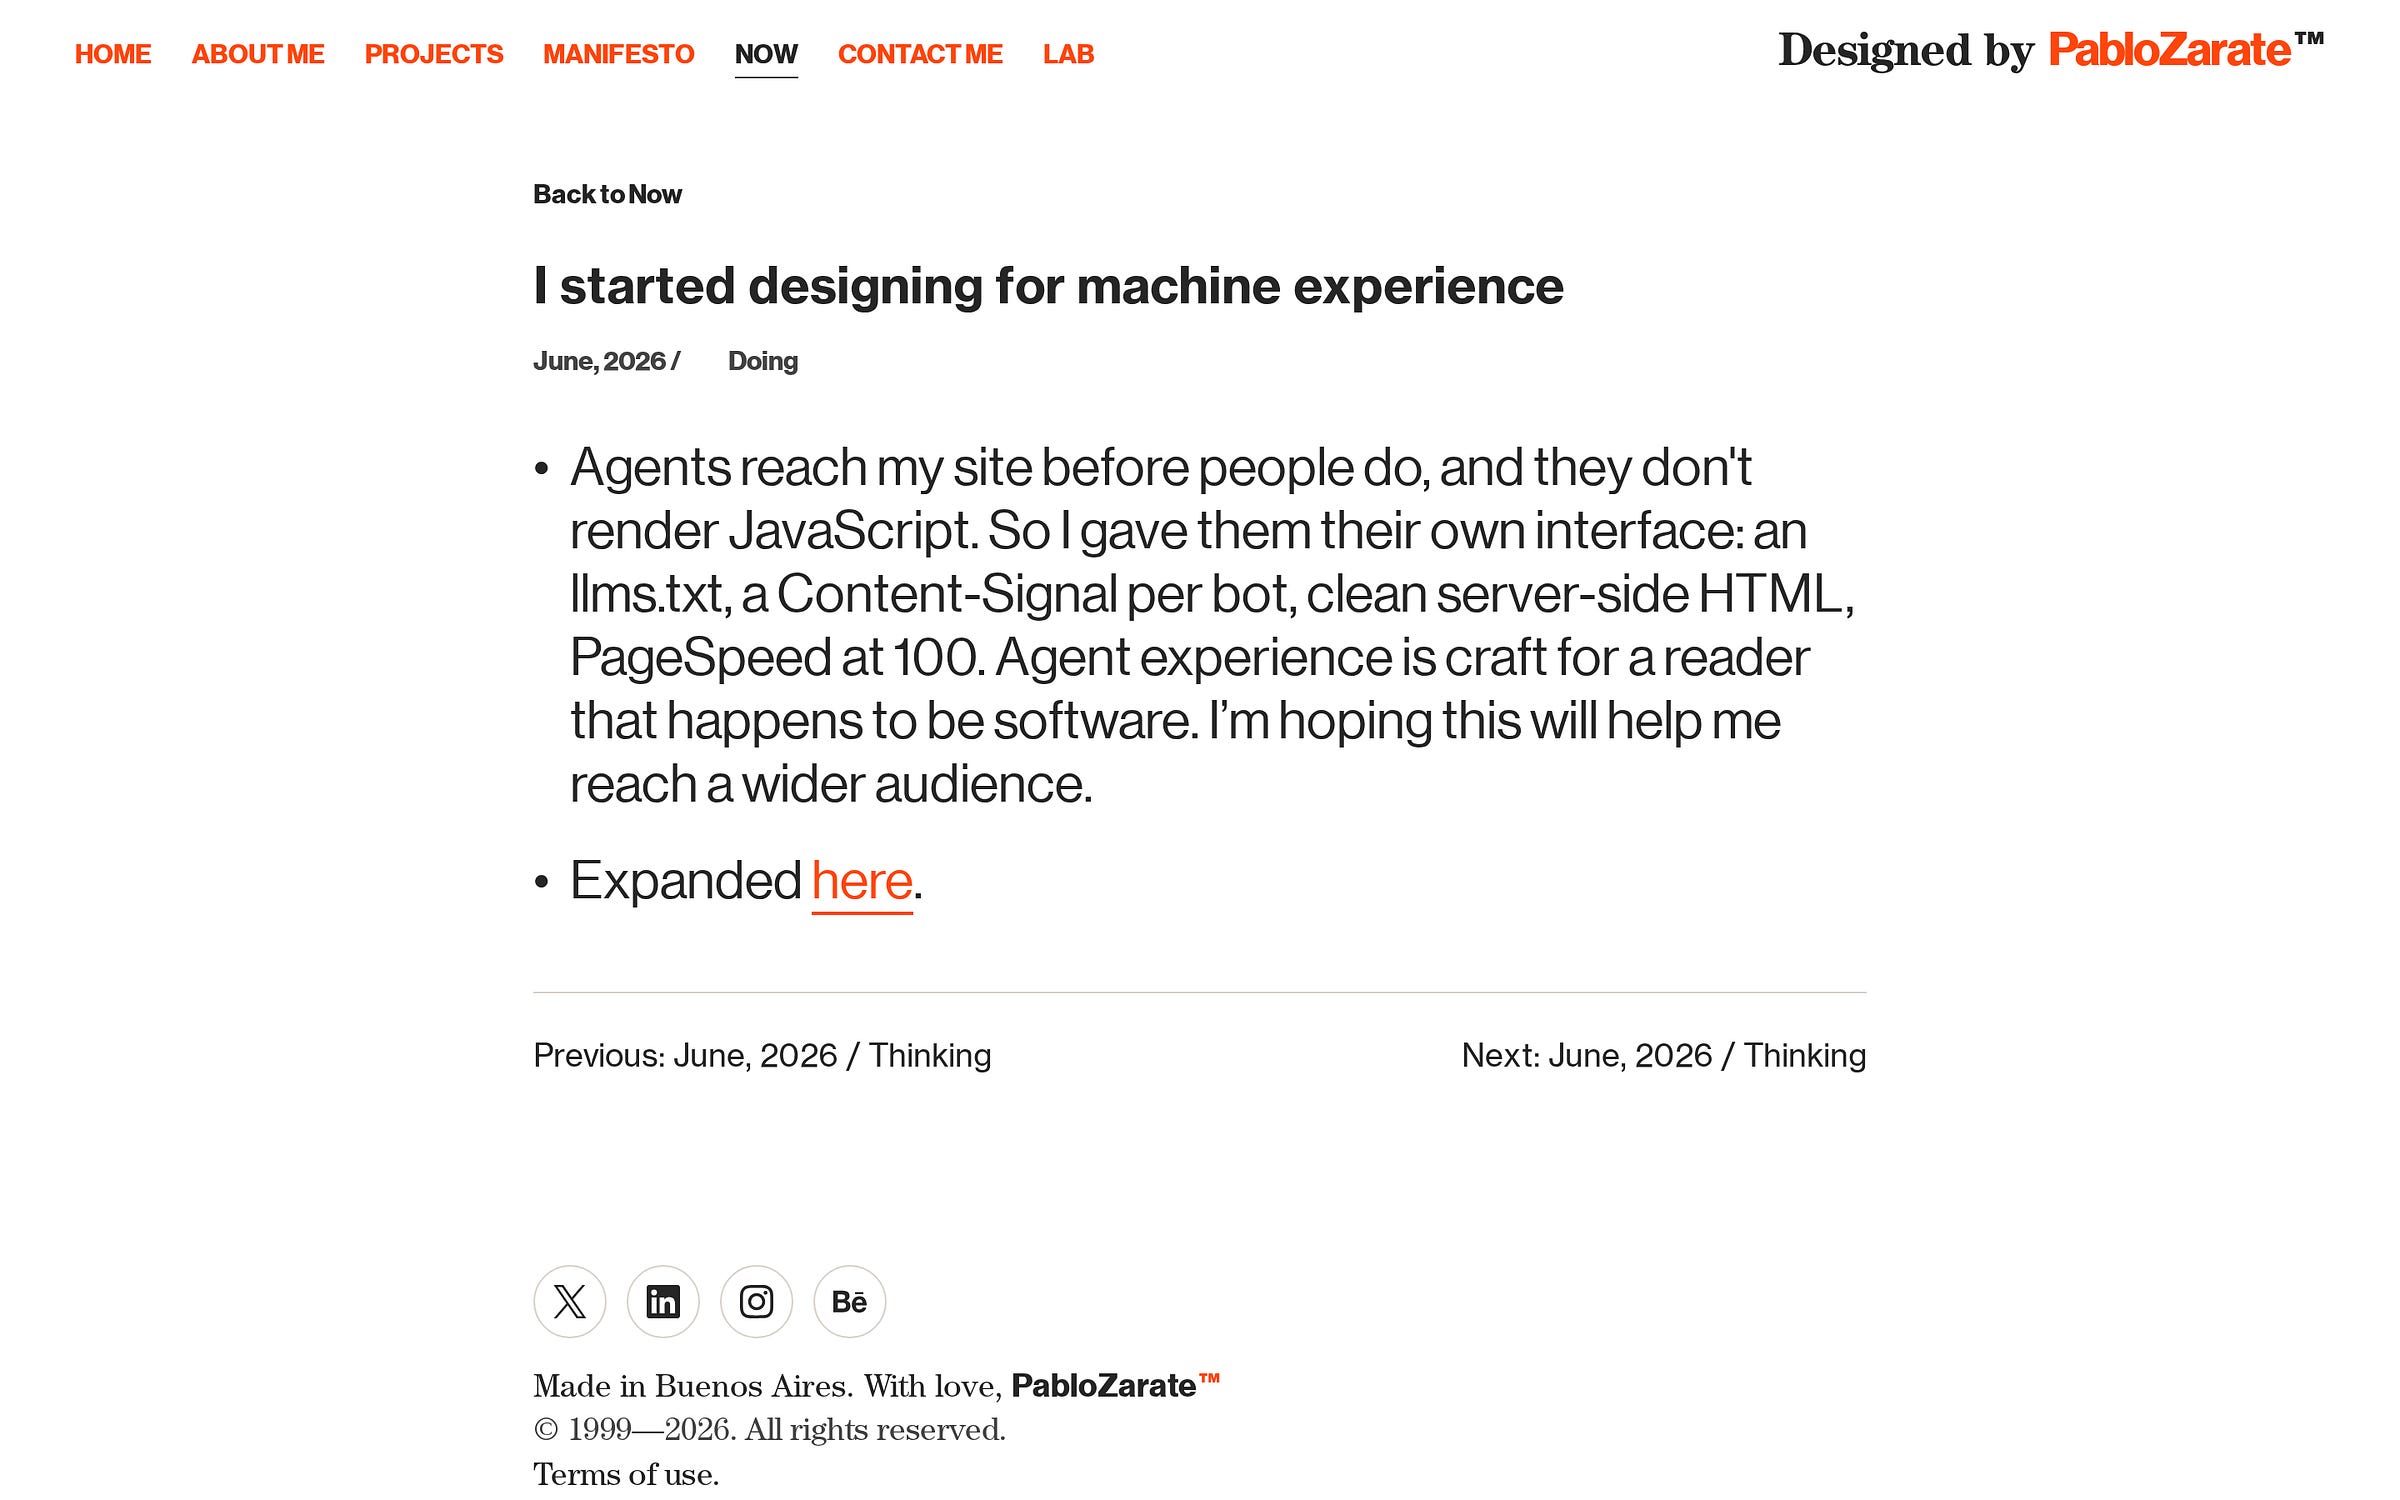Viewport: 2400px width, 1500px height.
Task: Visit the LAB section
Action: click(1068, 54)
